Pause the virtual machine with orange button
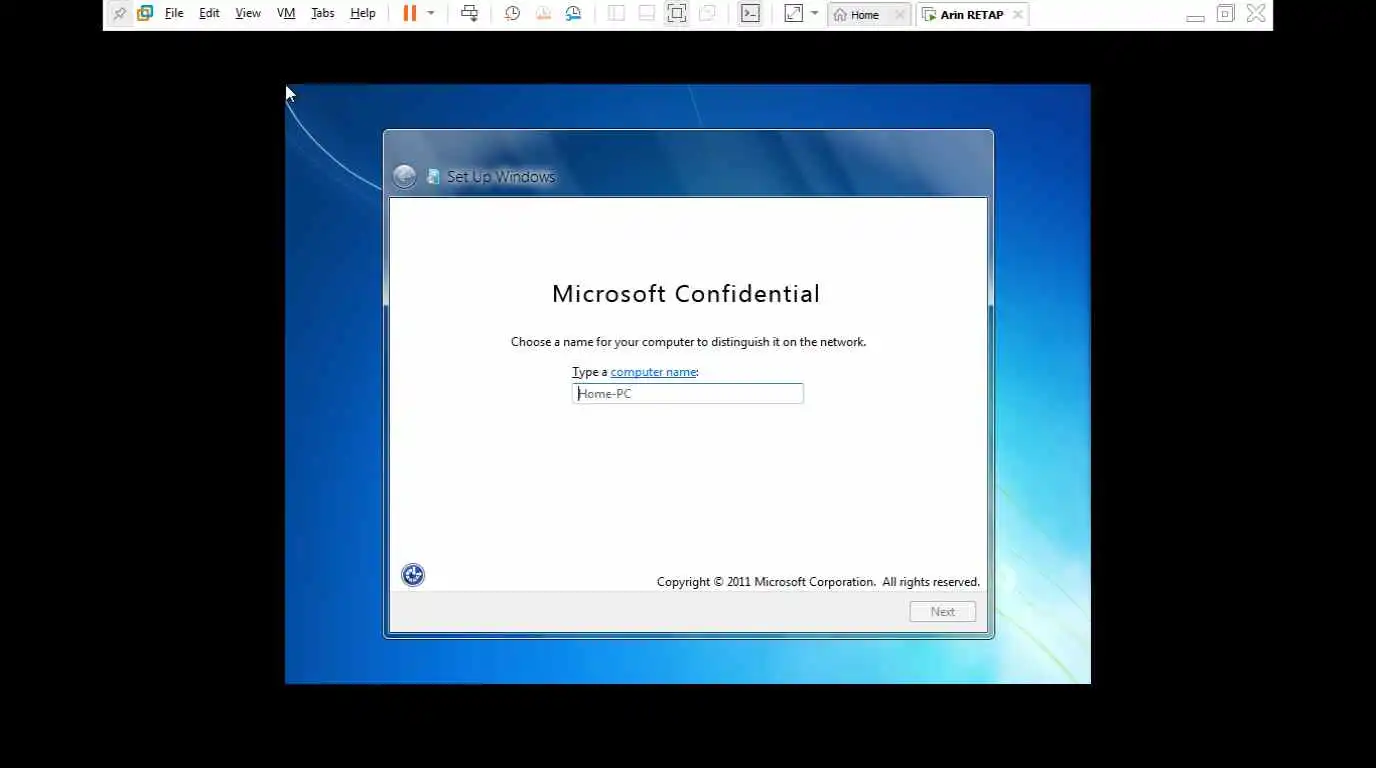Screen dimensions: 1376x768 click(409, 14)
